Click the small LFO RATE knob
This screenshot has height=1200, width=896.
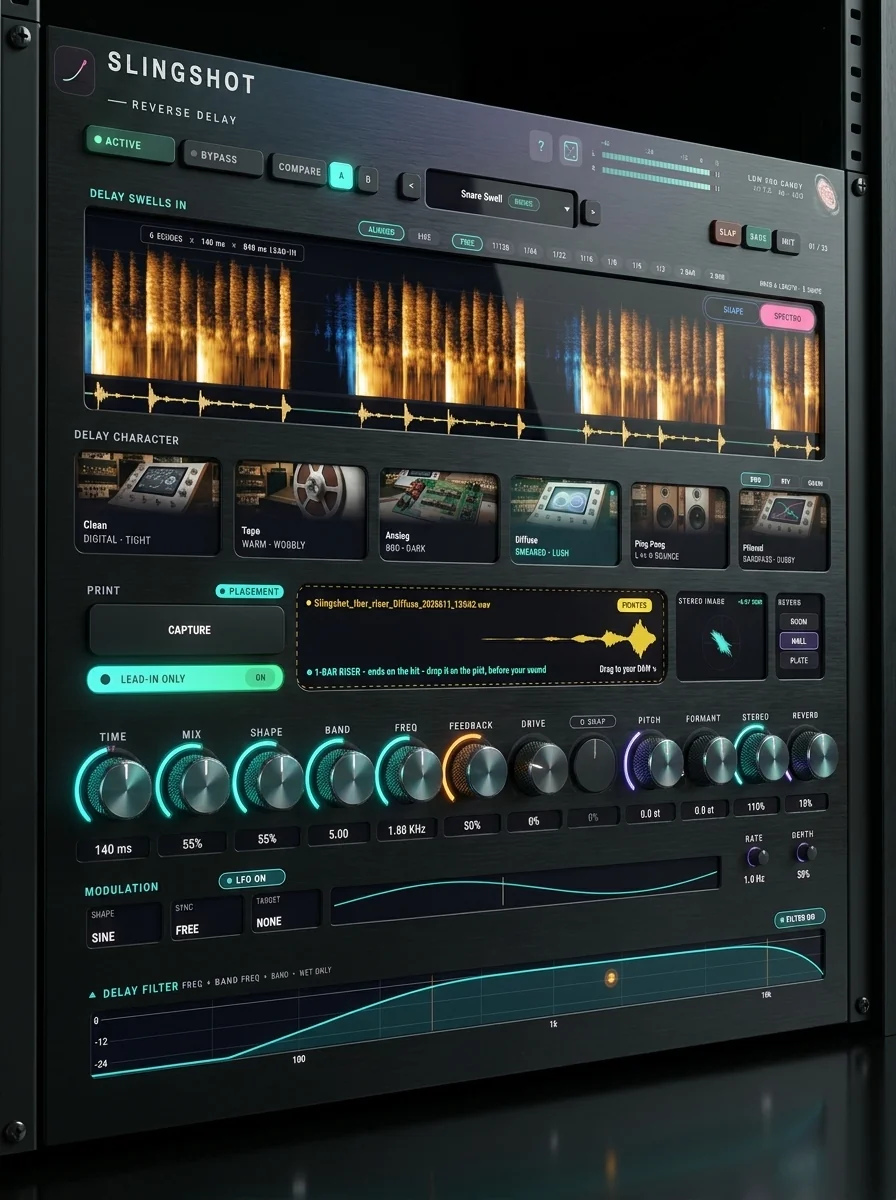pyautogui.click(x=757, y=857)
